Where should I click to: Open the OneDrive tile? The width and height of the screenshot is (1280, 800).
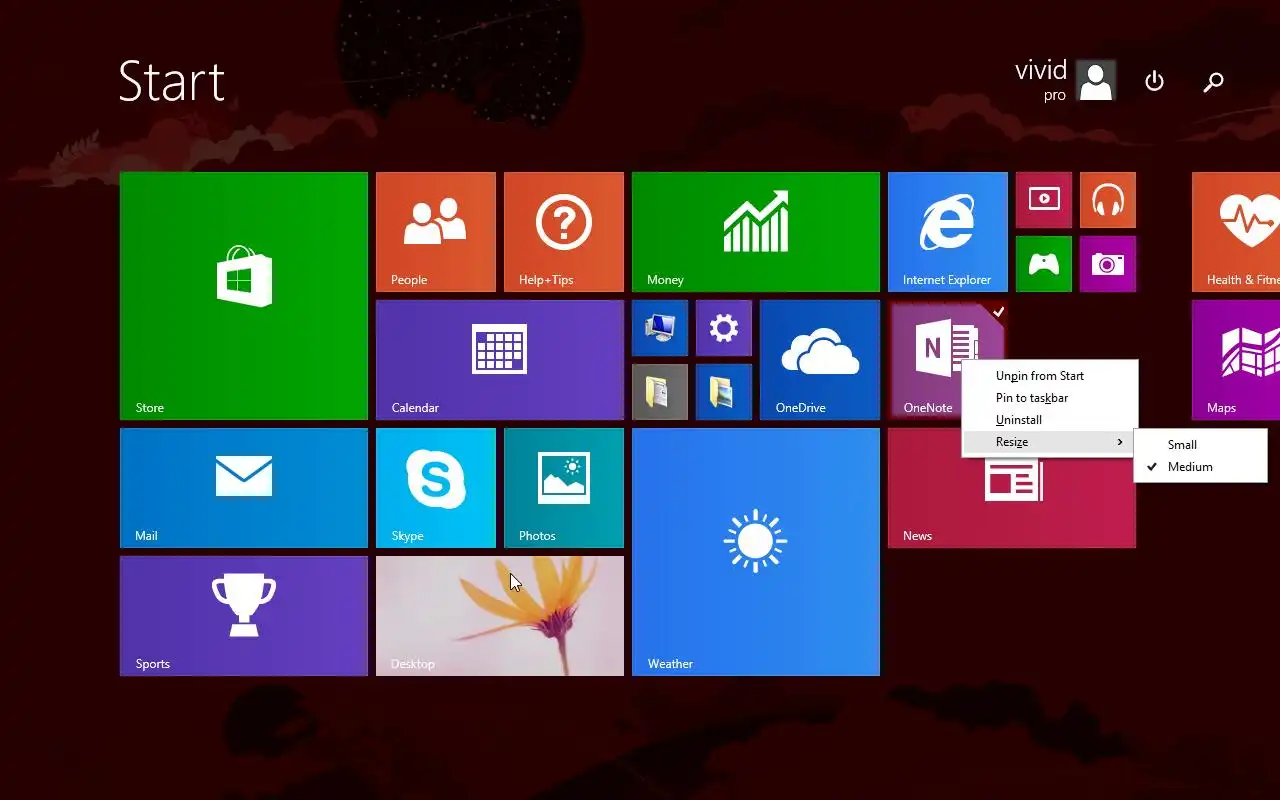[x=820, y=360]
